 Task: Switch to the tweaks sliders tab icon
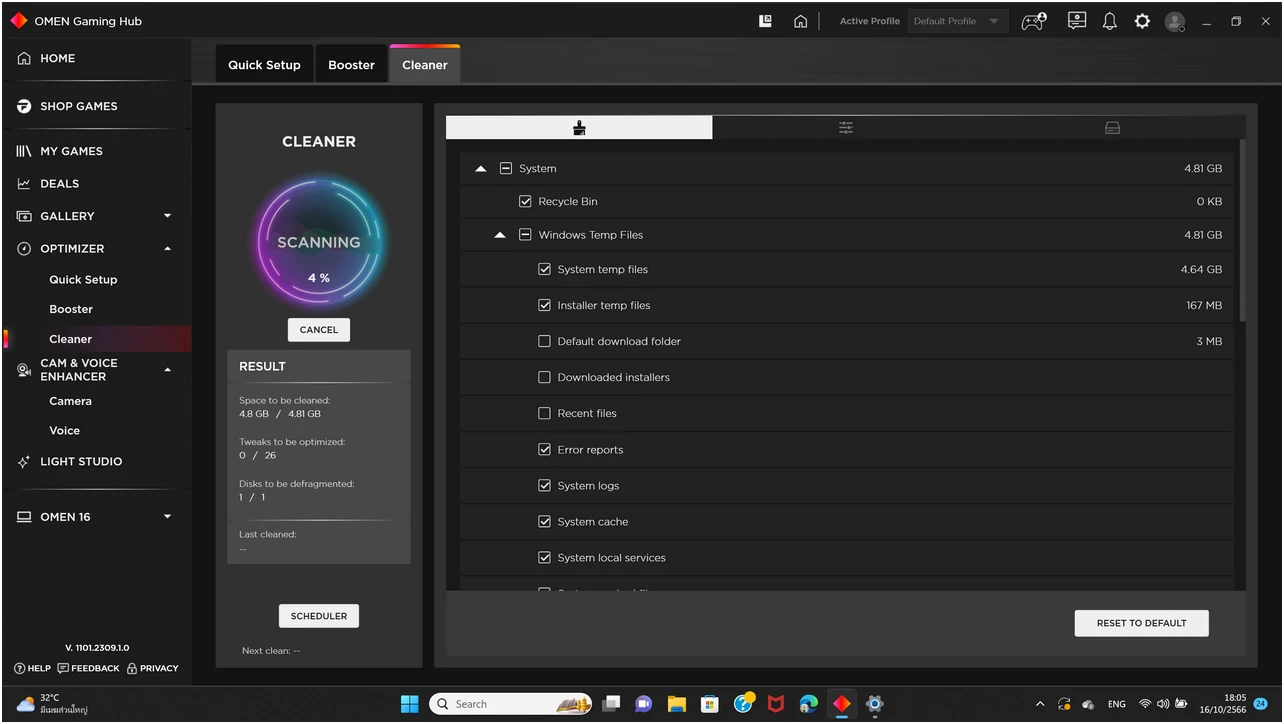click(846, 128)
